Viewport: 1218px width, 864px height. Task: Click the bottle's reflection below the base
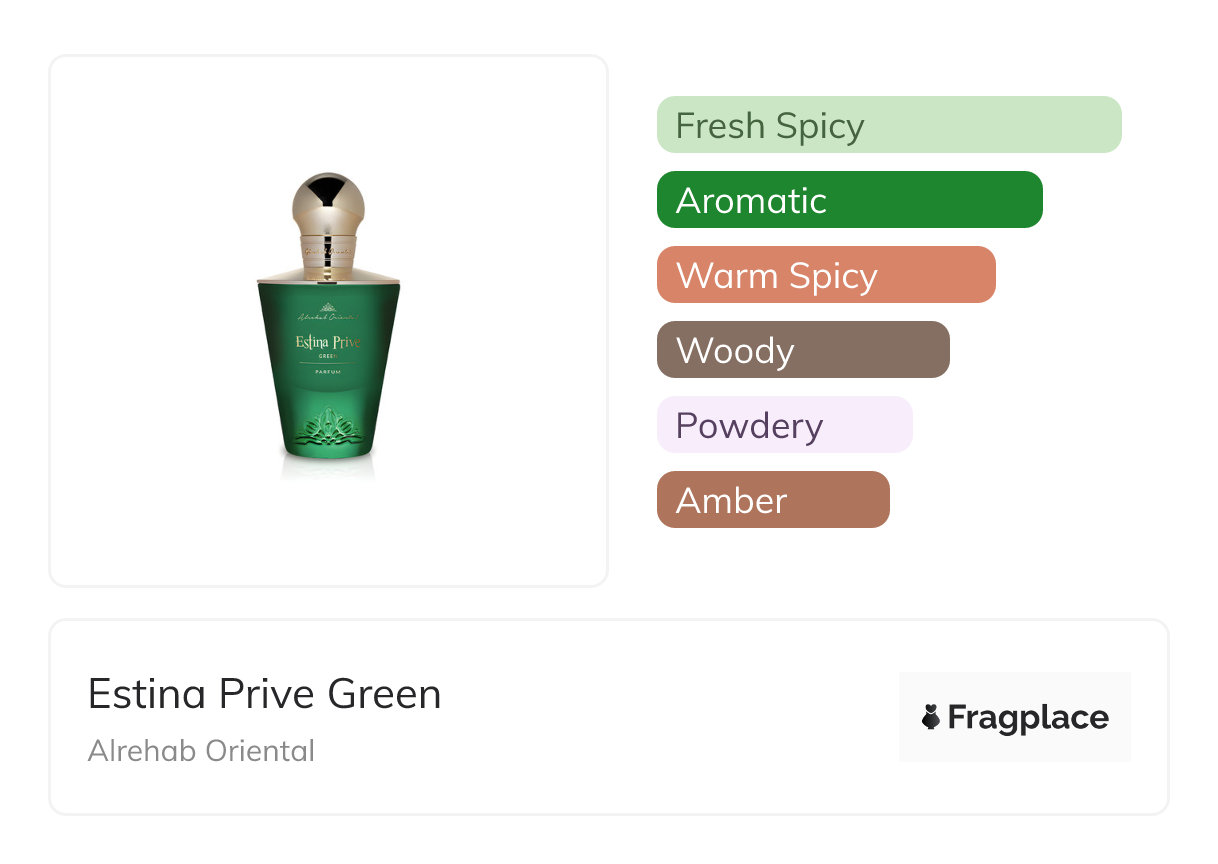329,468
